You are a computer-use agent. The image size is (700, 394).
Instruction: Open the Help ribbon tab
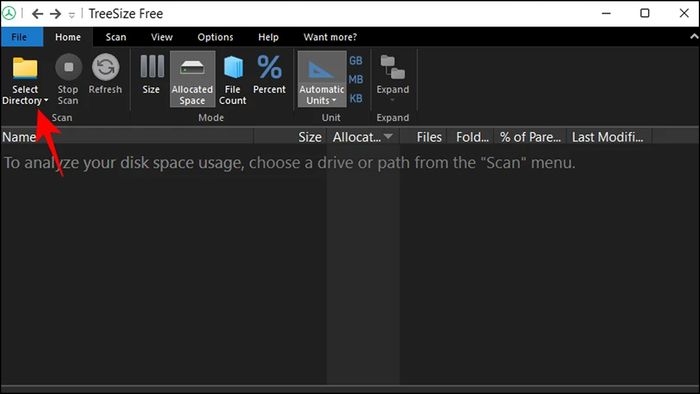coord(268,37)
